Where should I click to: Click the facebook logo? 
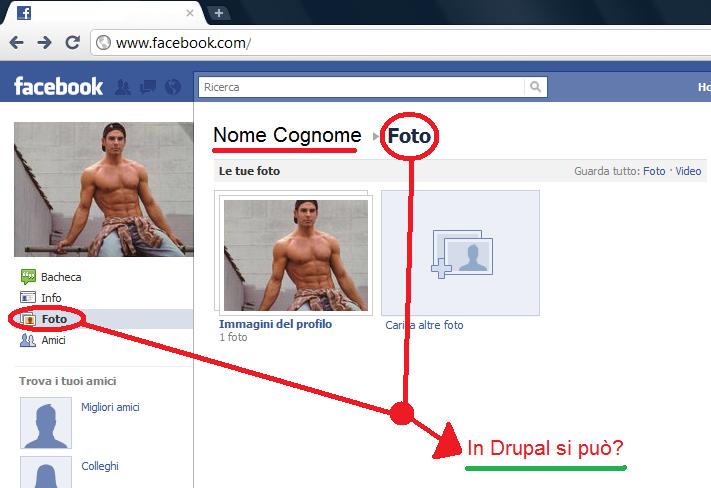58,86
